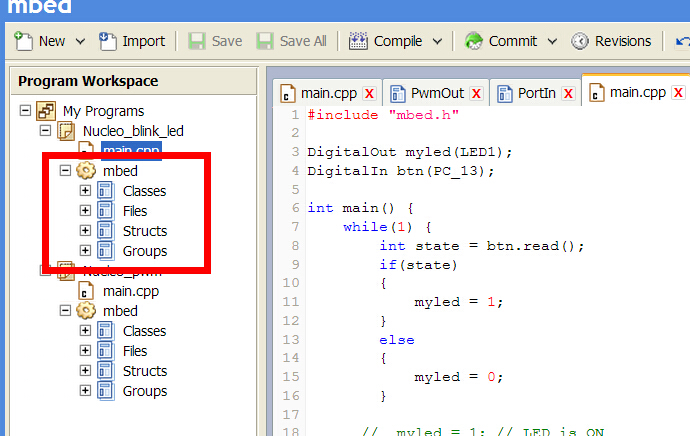This screenshot has height=436, width=690.
Task: Switch to the PwmOut tab
Action: (437, 93)
